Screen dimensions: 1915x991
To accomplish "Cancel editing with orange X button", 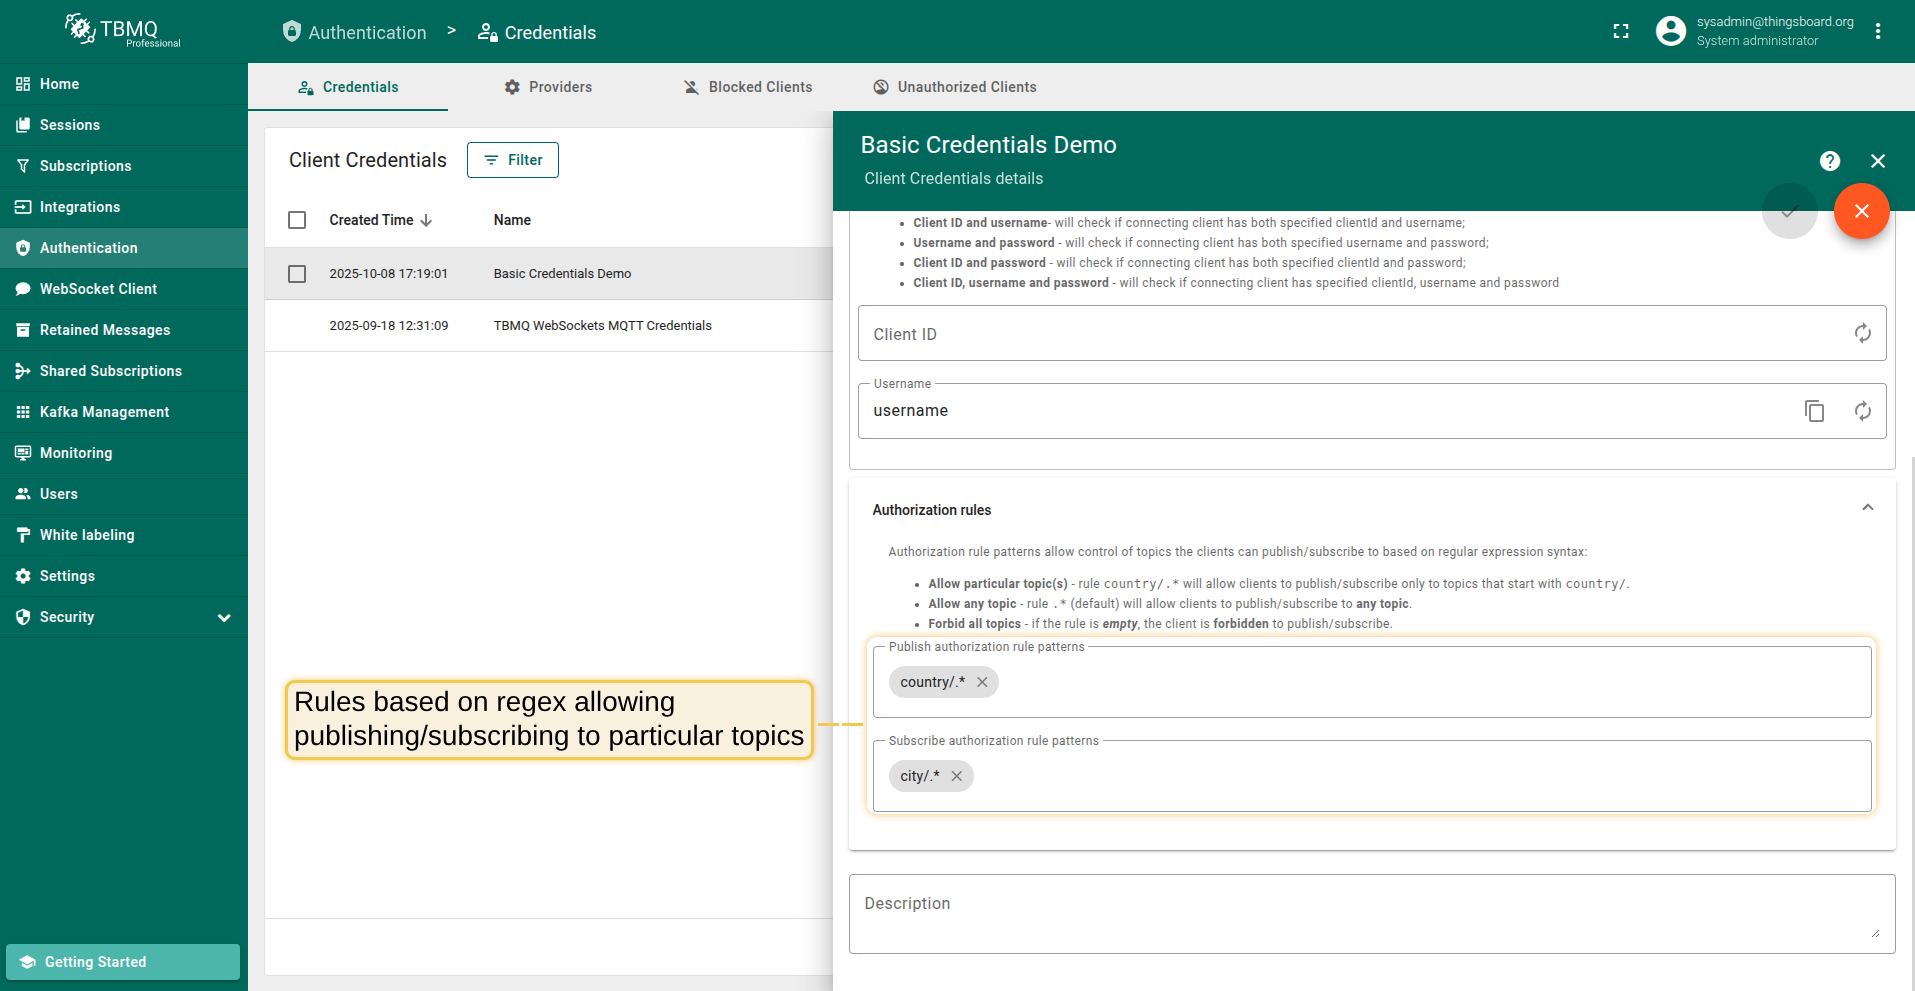I will point(1861,211).
